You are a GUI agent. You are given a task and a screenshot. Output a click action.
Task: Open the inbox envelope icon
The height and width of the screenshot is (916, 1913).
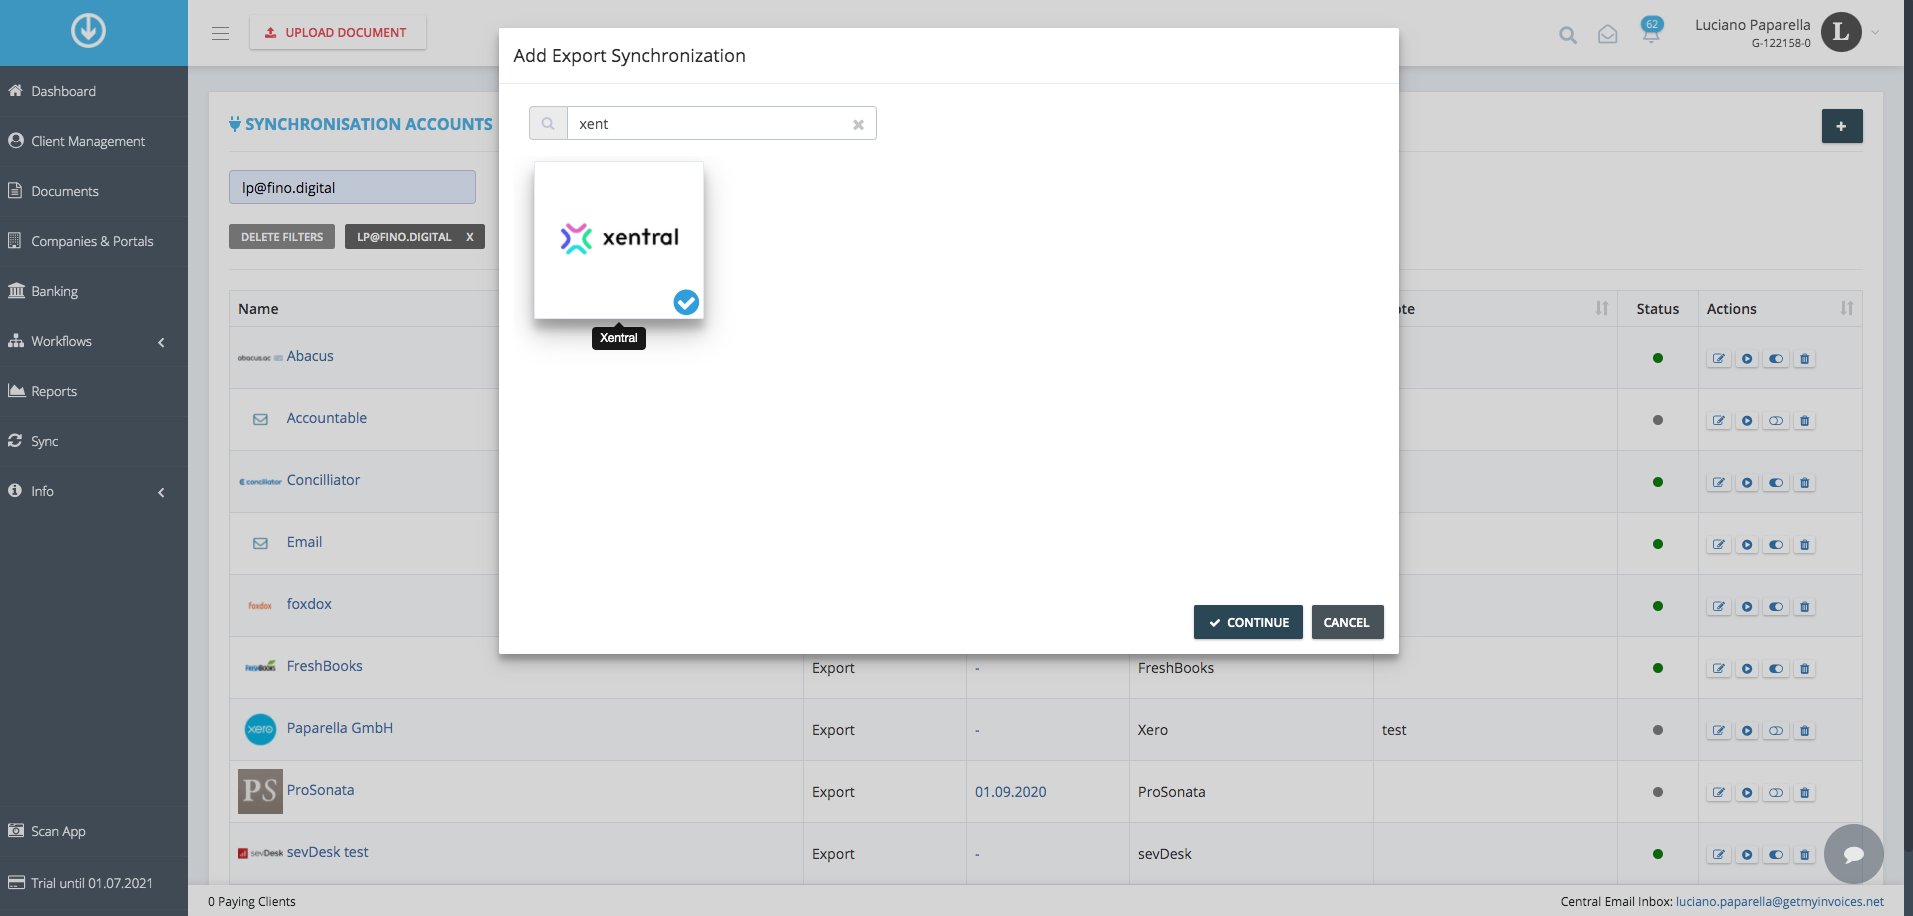point(1608,35)
